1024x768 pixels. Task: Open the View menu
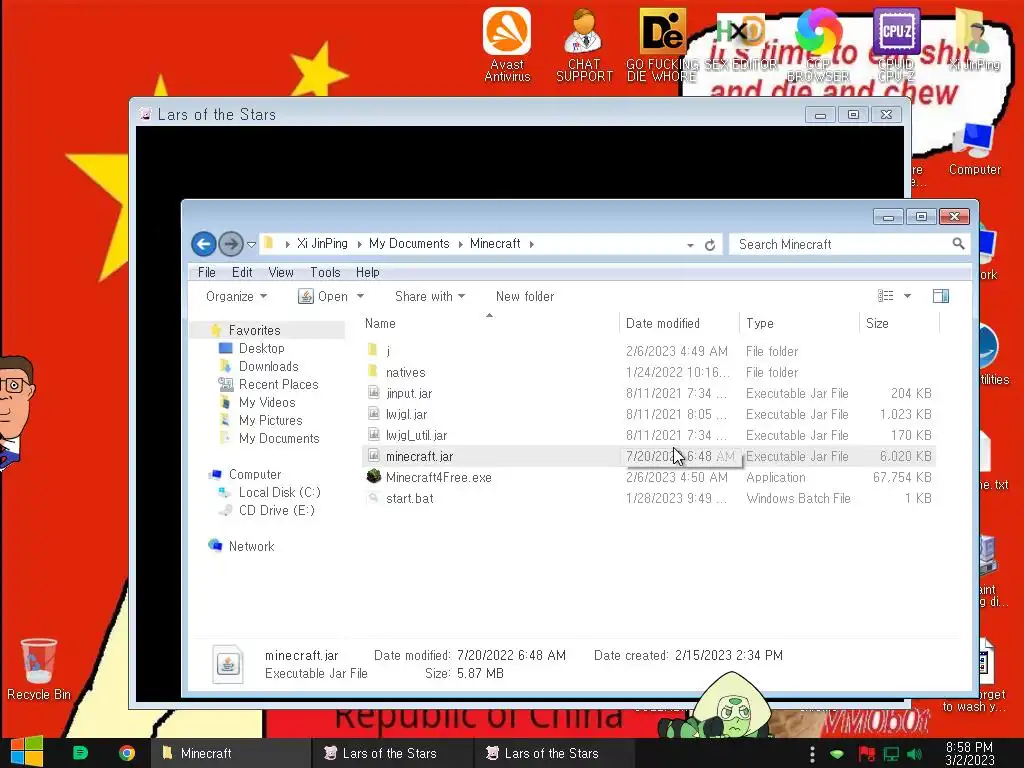coord(281,272)
